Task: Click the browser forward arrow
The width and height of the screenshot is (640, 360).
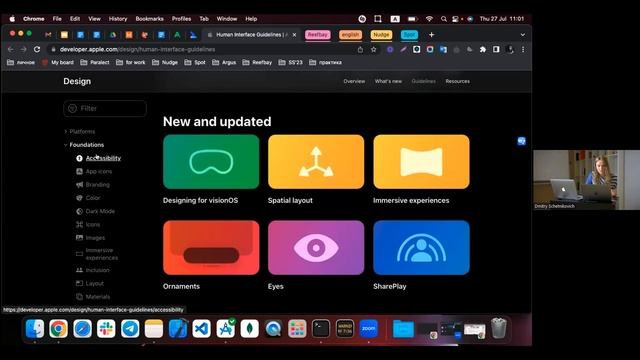Action: (x=24, y=49)
